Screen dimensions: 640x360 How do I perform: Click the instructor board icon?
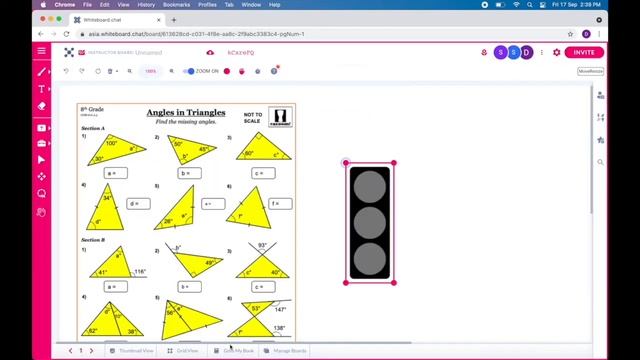click(82, 53)
